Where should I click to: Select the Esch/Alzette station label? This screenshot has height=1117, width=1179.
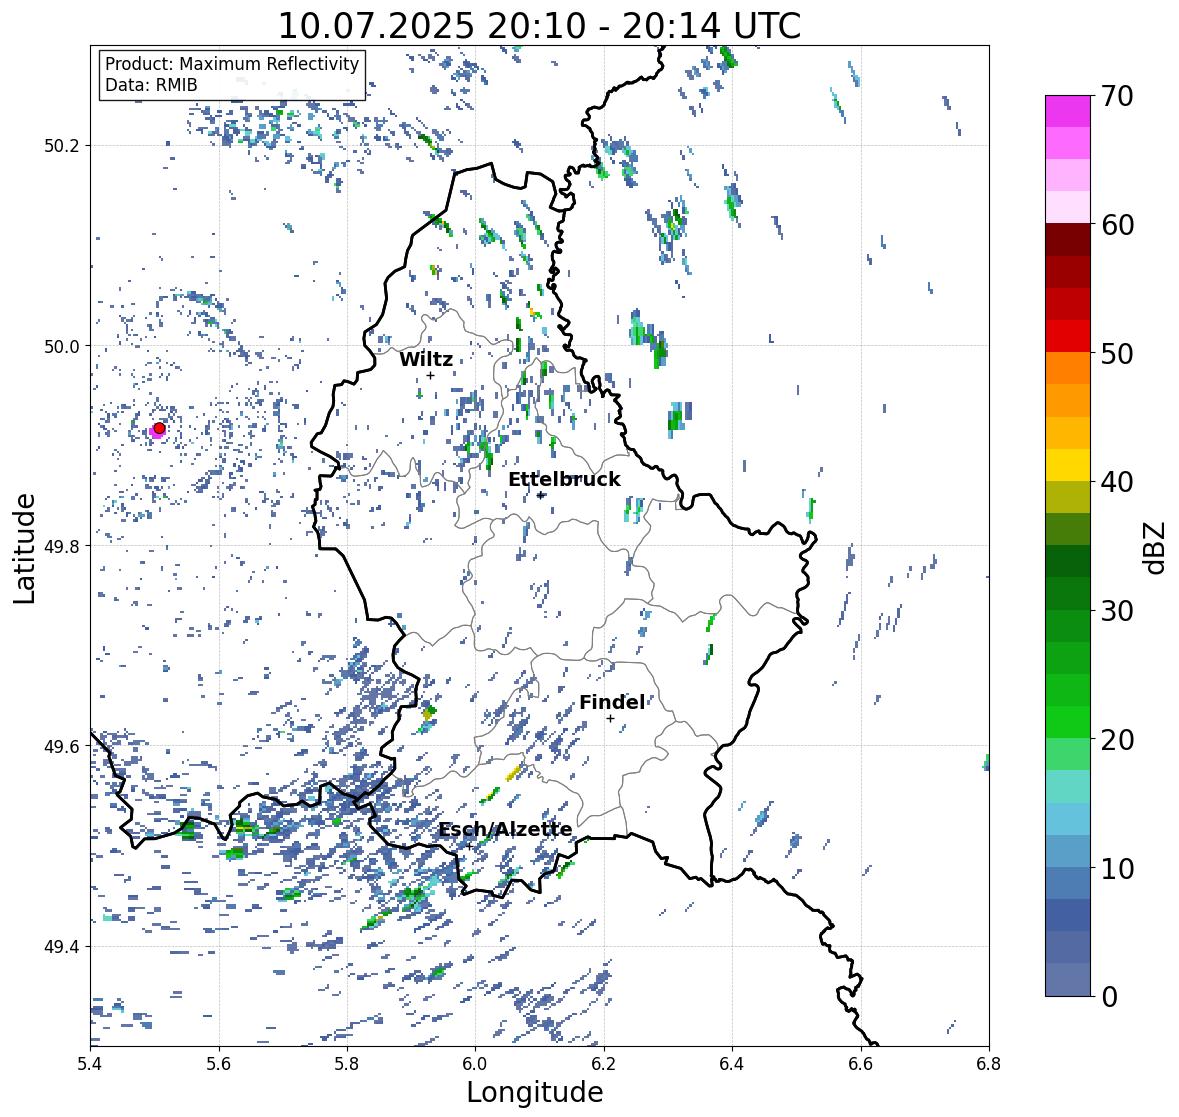click(505, 829)
